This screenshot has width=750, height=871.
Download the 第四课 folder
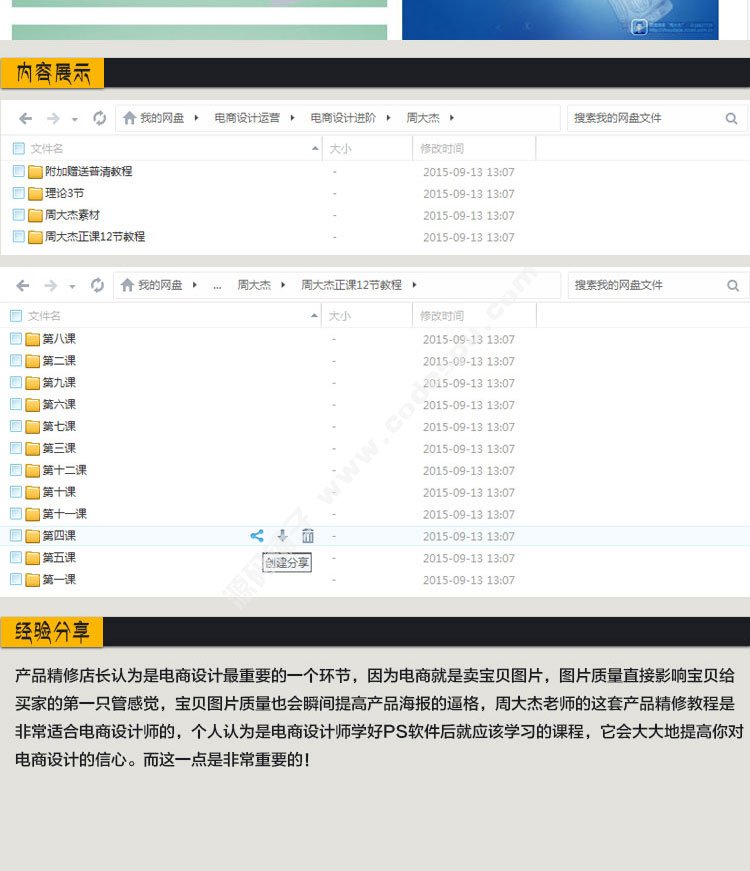(x=282, y=535)
